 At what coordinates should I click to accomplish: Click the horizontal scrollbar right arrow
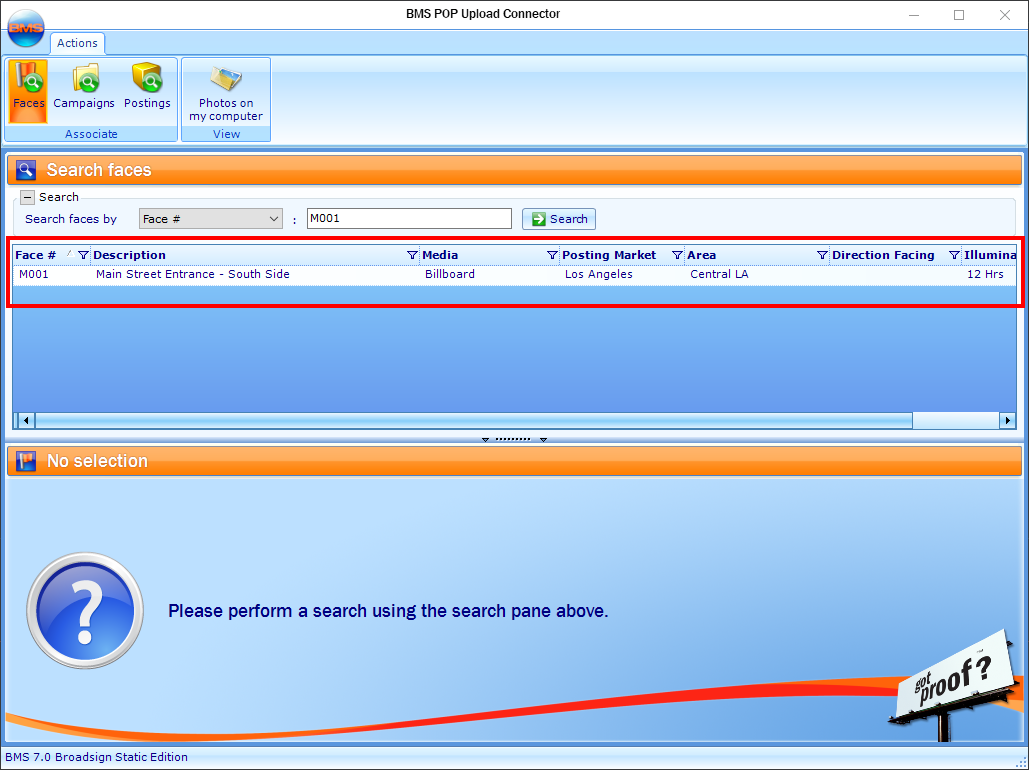1008,420
